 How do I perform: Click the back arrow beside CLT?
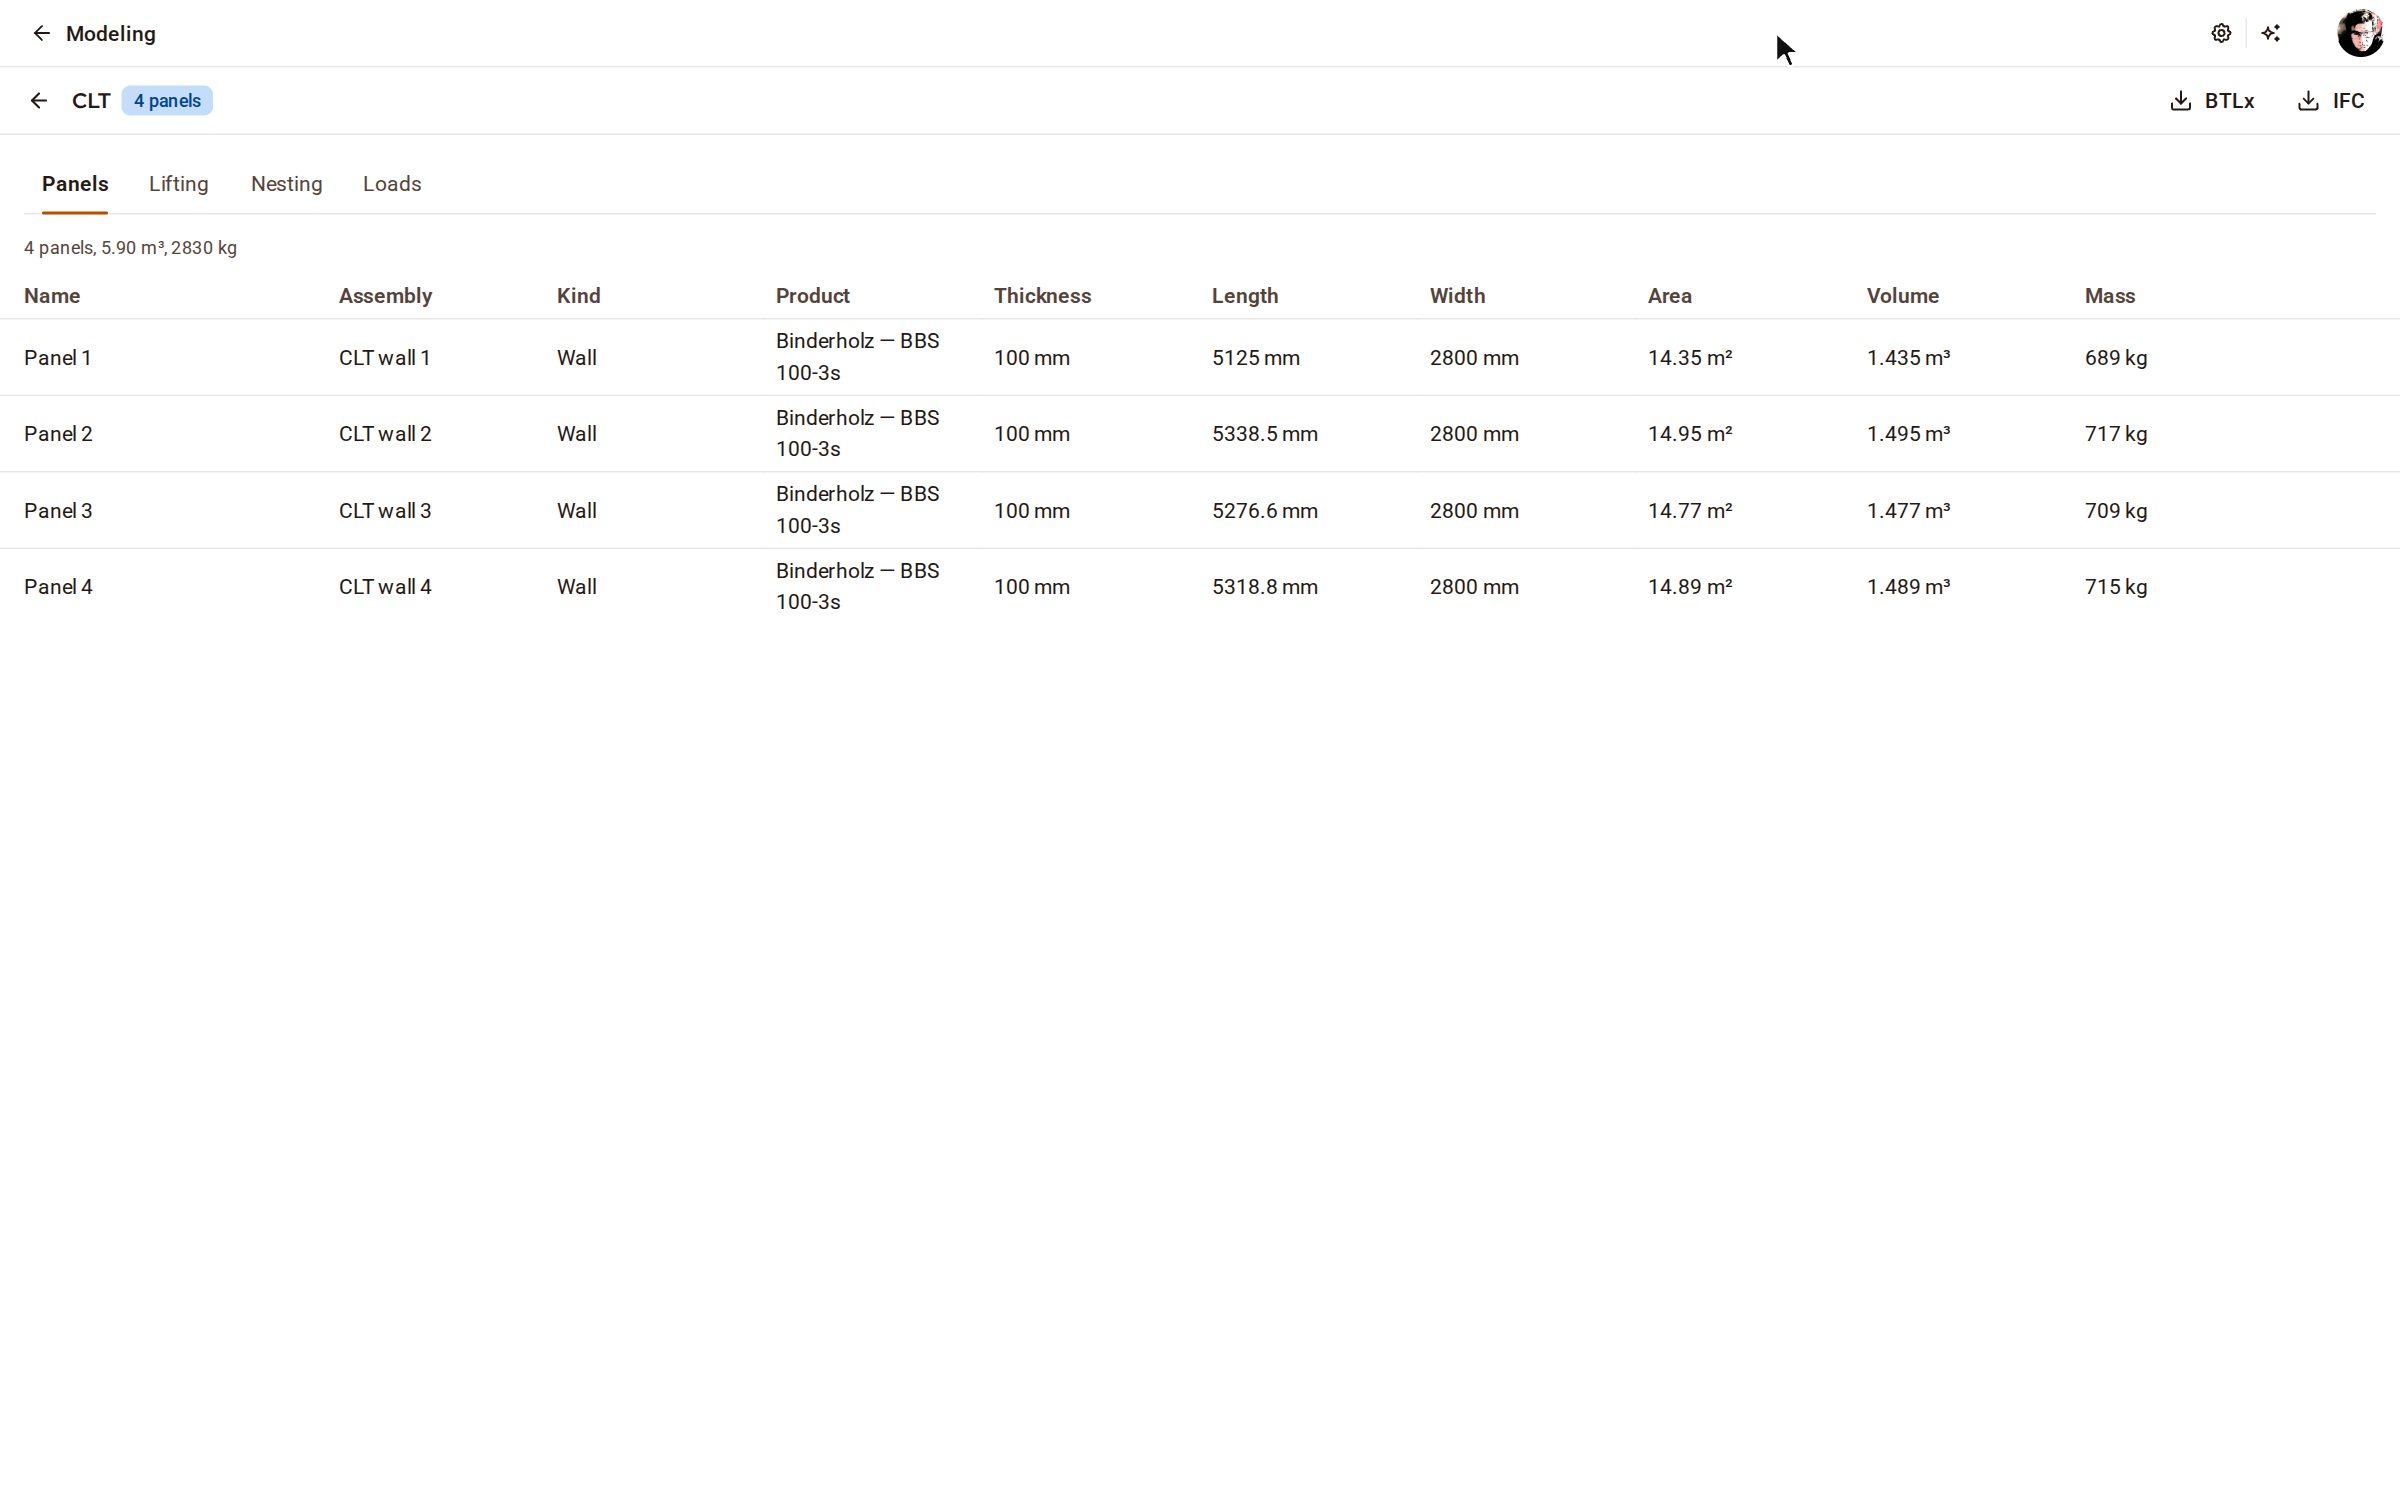(x=38, y=100)
